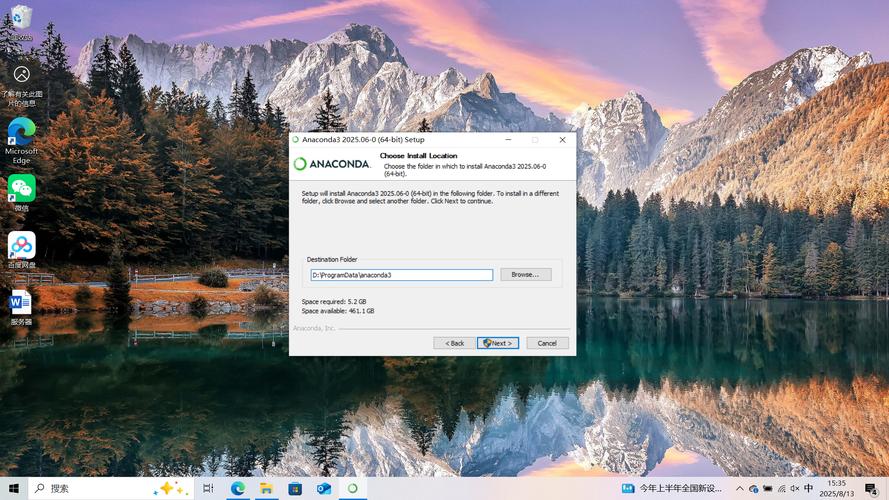This screenshot has height=500, width=889.
Task: Show hidden system tray icons
Action: point(739,488)
